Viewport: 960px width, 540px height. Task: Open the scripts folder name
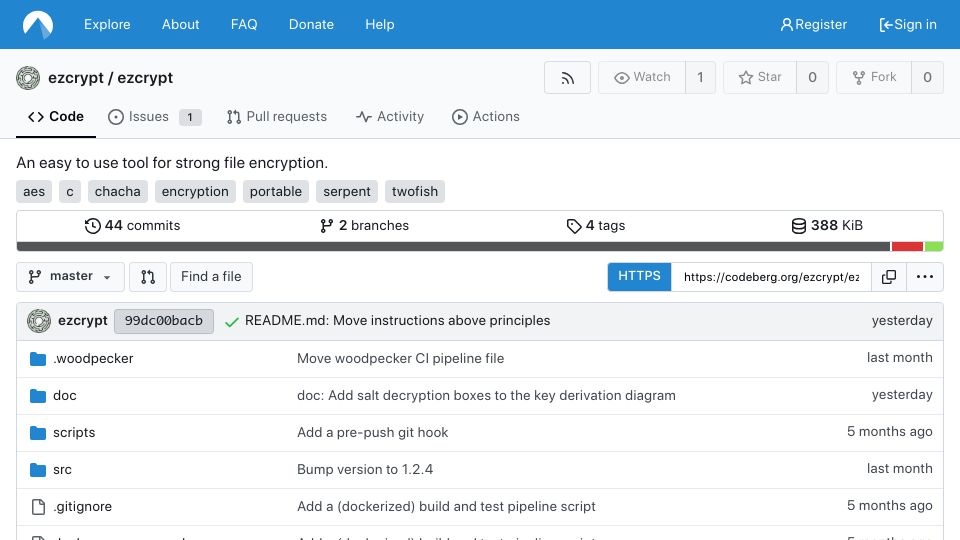click(x=74, y=433)
